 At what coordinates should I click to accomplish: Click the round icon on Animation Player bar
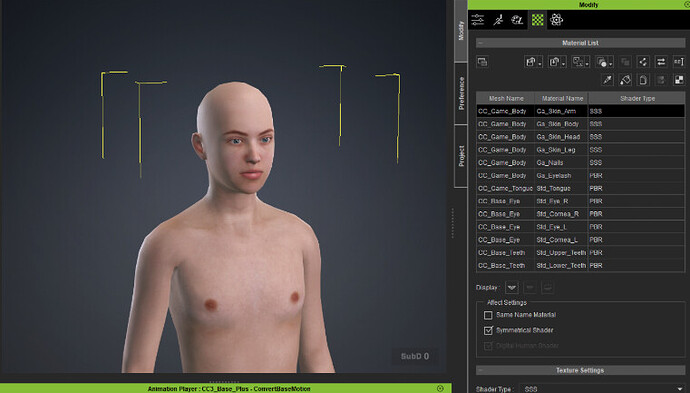[x=440, y=388]
